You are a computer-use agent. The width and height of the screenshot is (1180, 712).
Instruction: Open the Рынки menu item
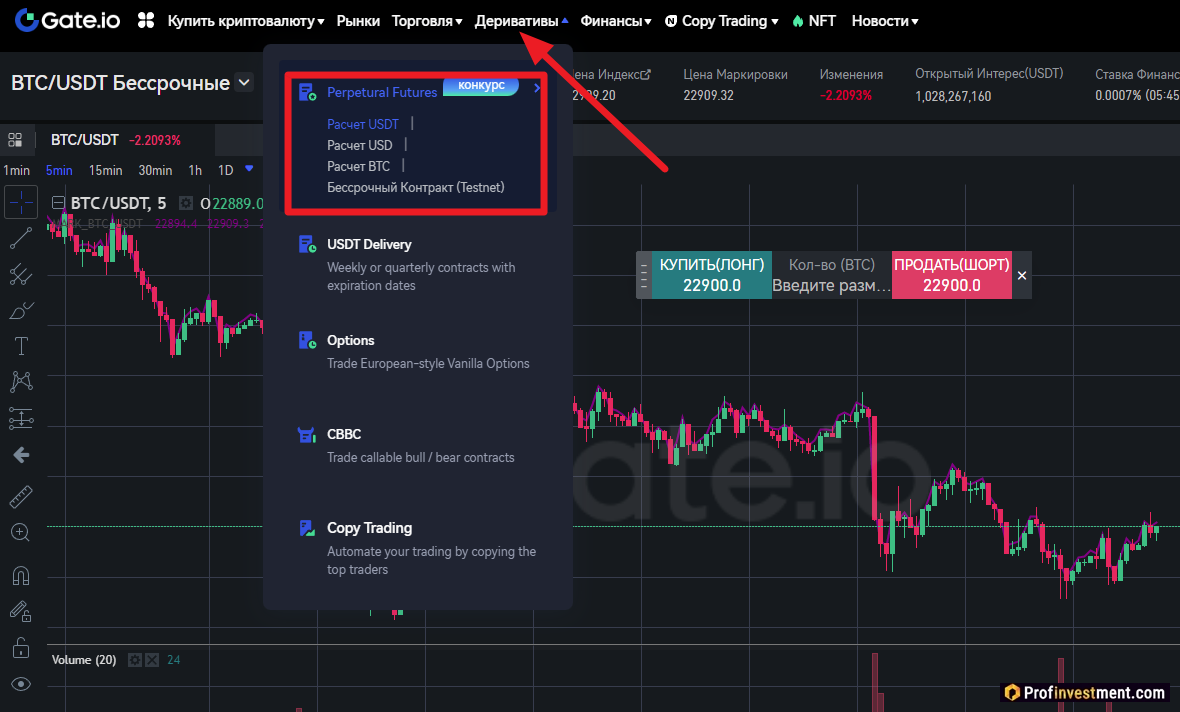pos(358,21)
